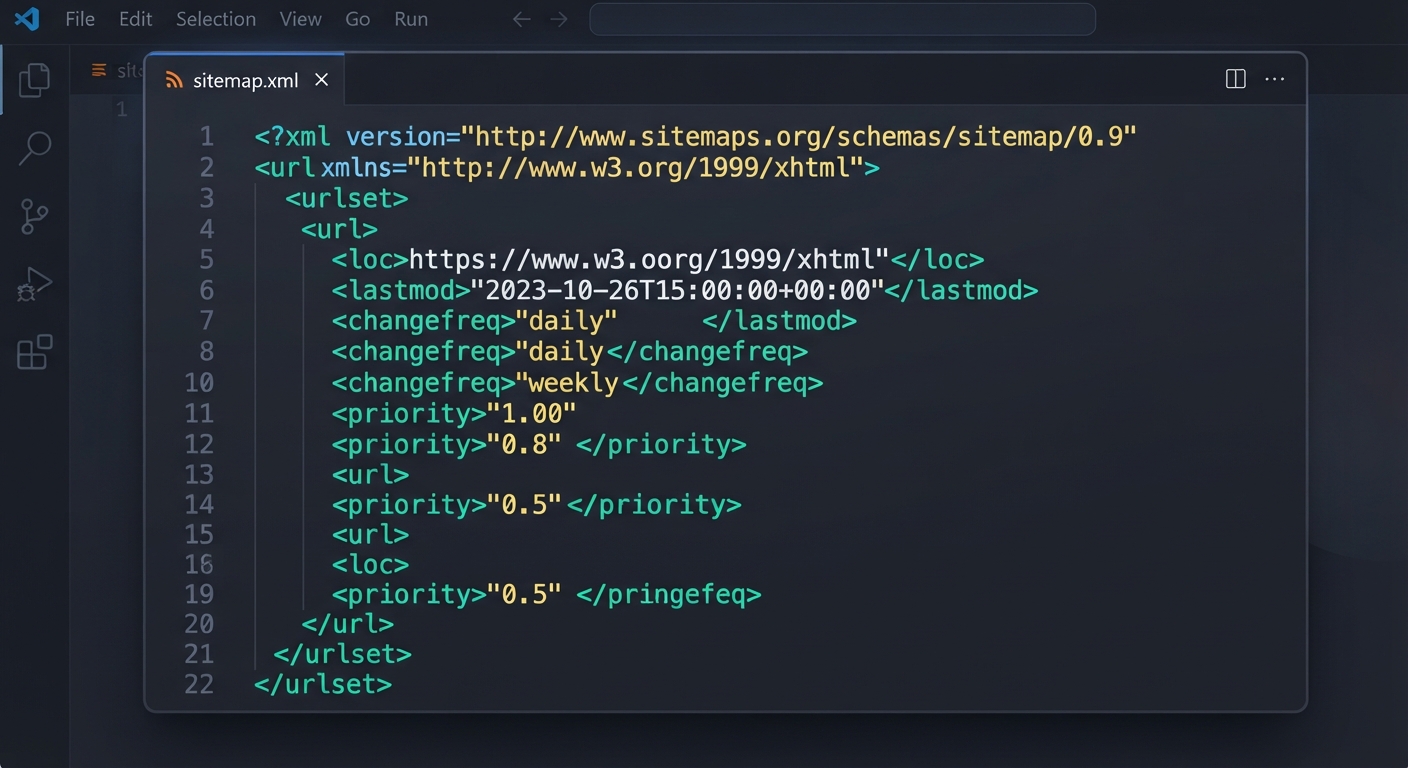Click the </pringefeq> closing tag
1408x768 pixels.
[x=669, y=595]
